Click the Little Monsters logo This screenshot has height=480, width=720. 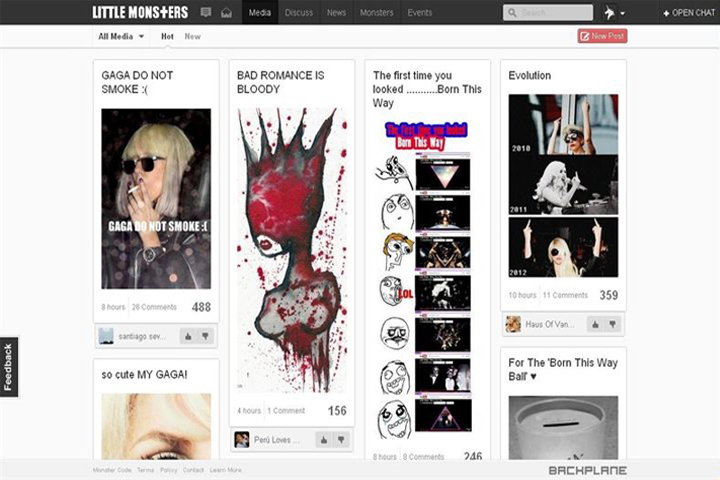pyautogui.click(x=139, y=12)
